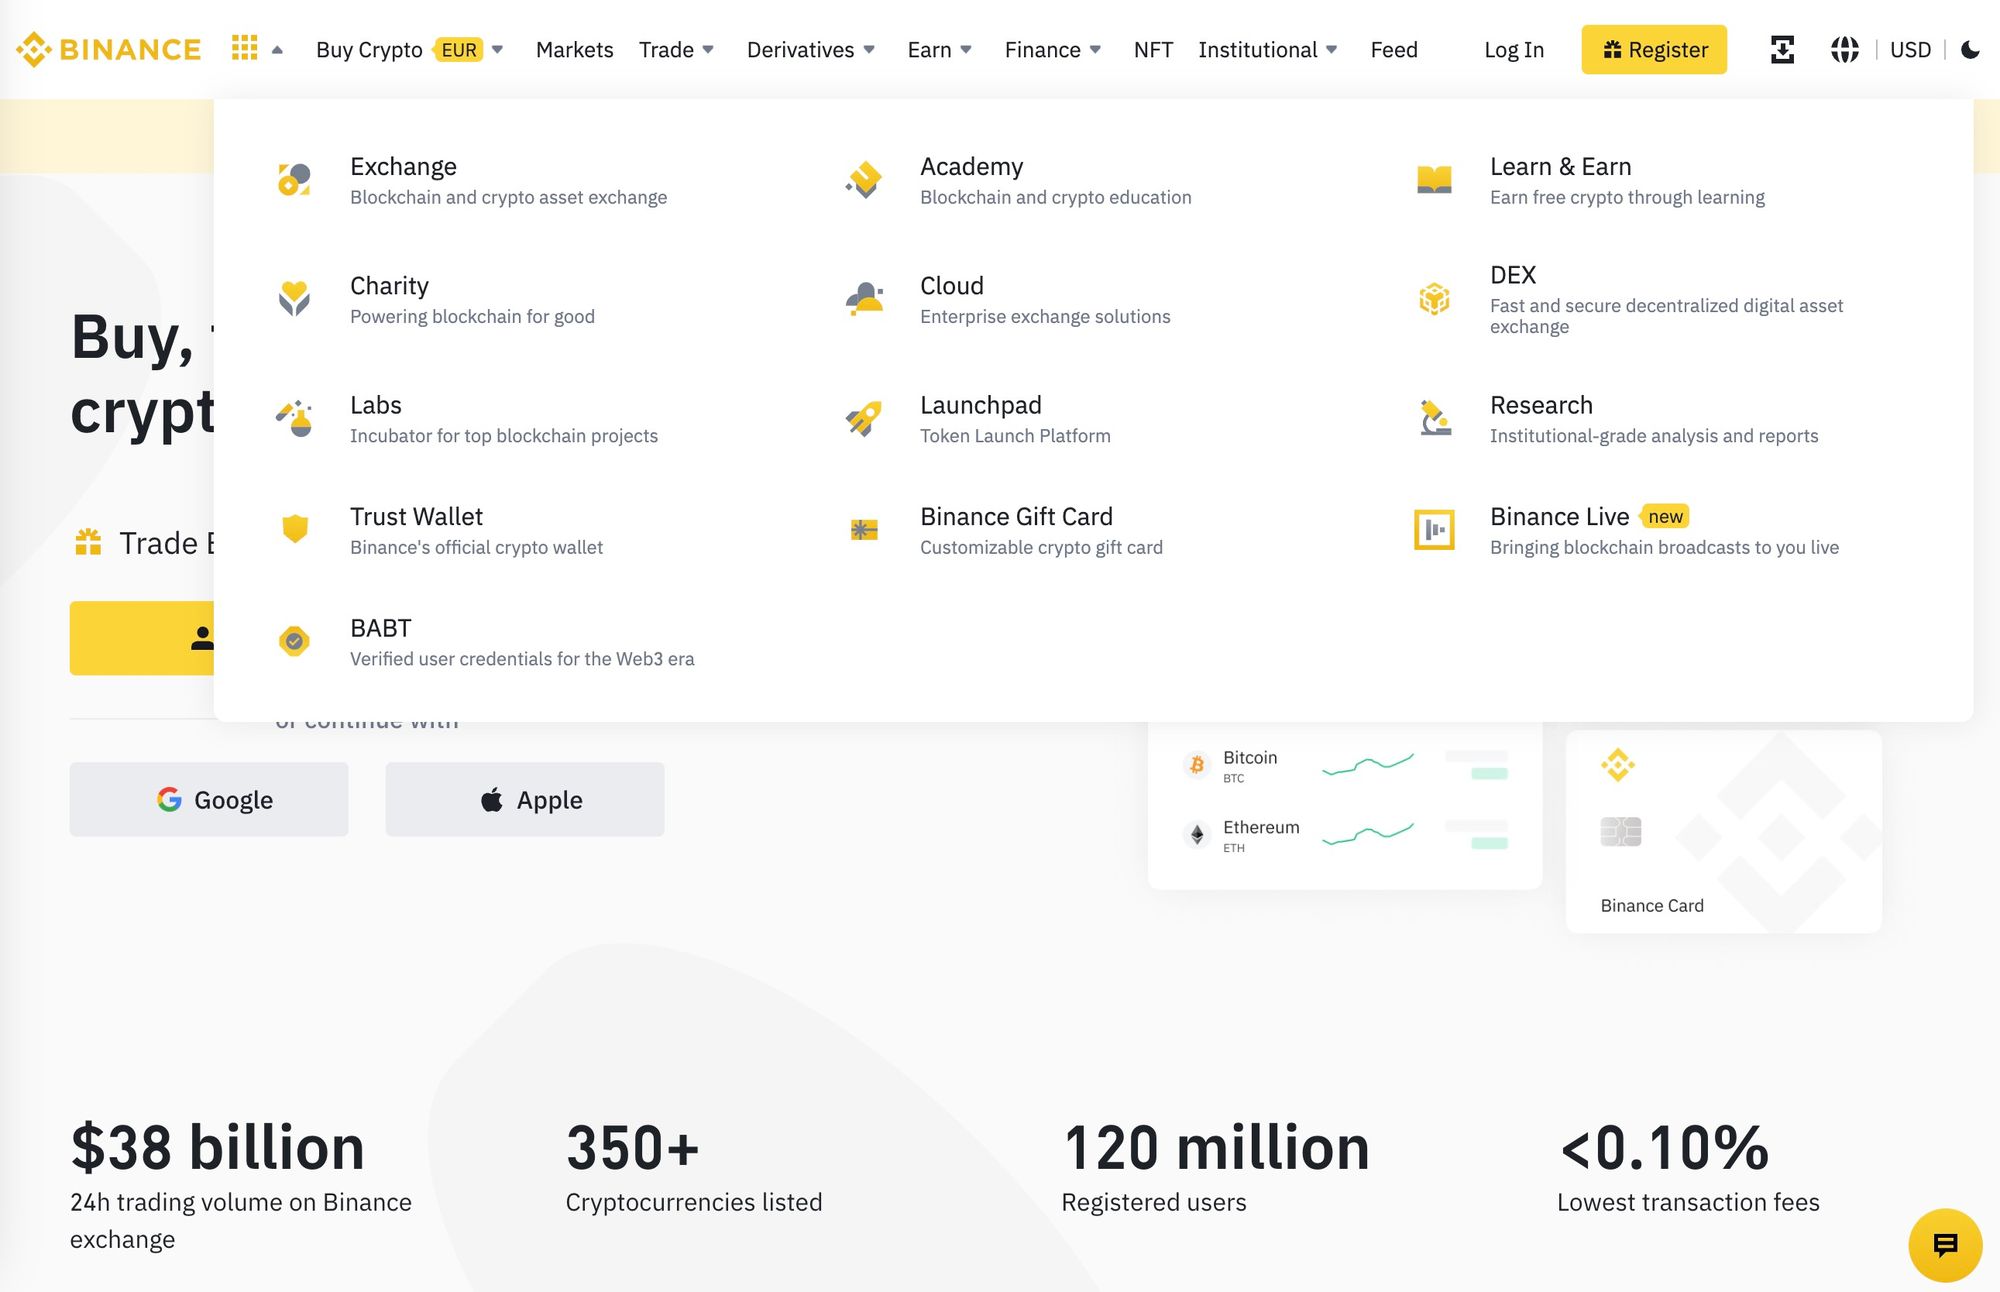Click the Log In button
The image size is (2000, 1292).
[1515, 50]
